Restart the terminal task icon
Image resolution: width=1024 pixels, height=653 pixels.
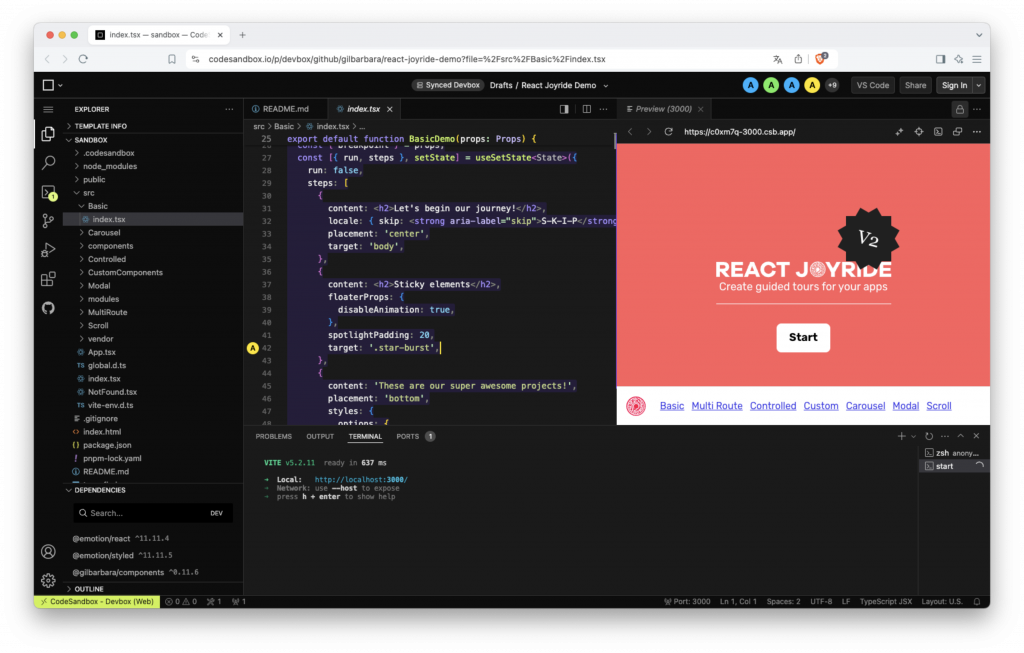929,436
